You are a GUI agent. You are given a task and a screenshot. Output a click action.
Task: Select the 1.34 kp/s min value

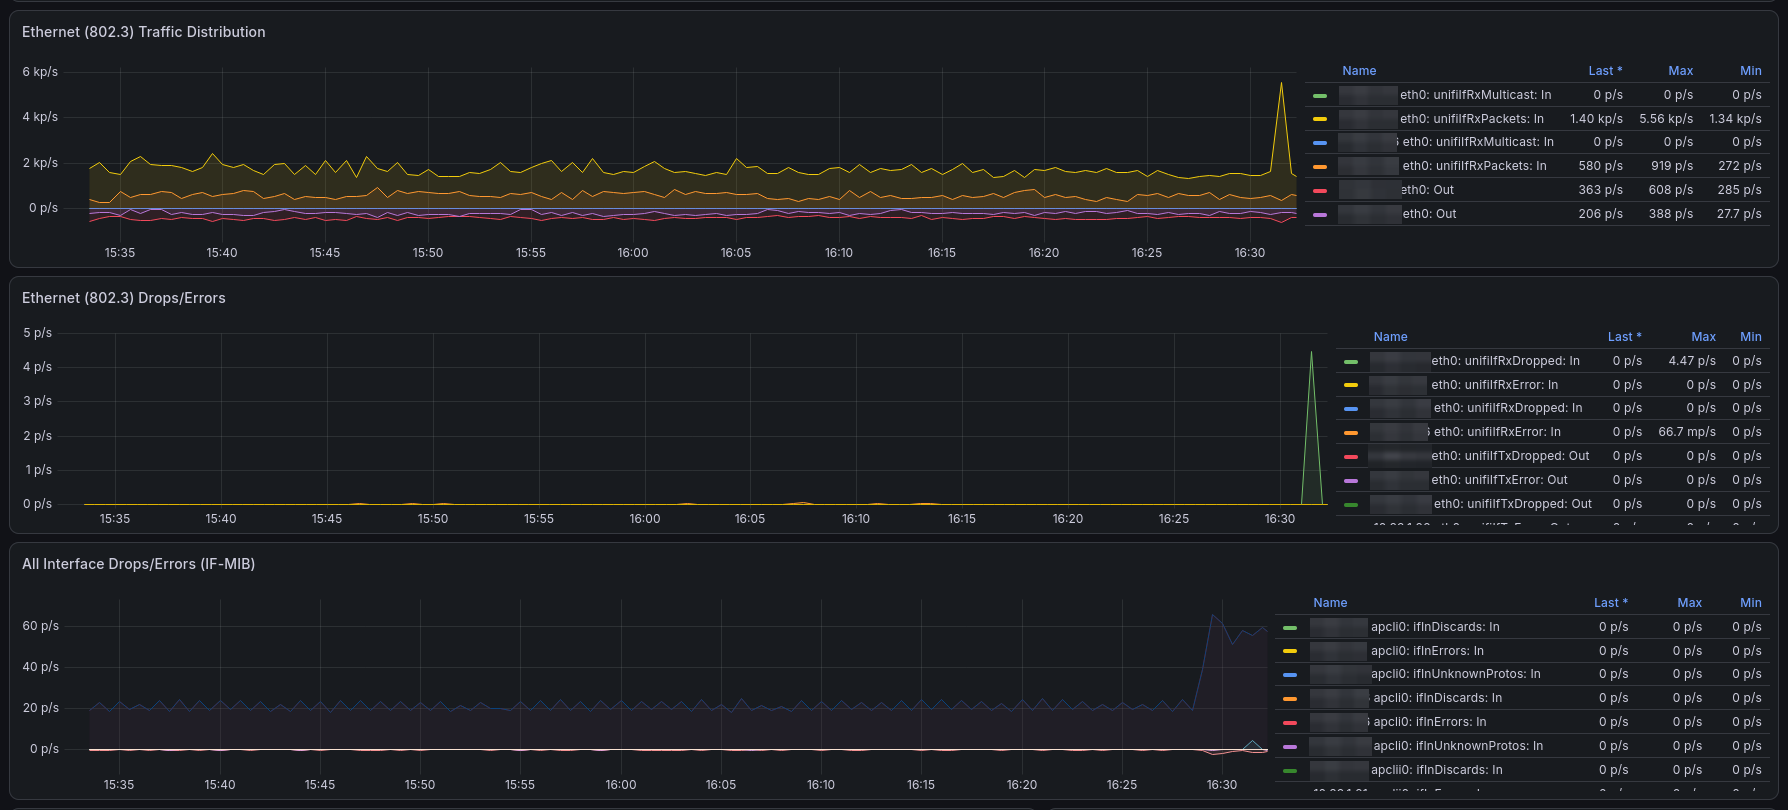point(1735,119)
